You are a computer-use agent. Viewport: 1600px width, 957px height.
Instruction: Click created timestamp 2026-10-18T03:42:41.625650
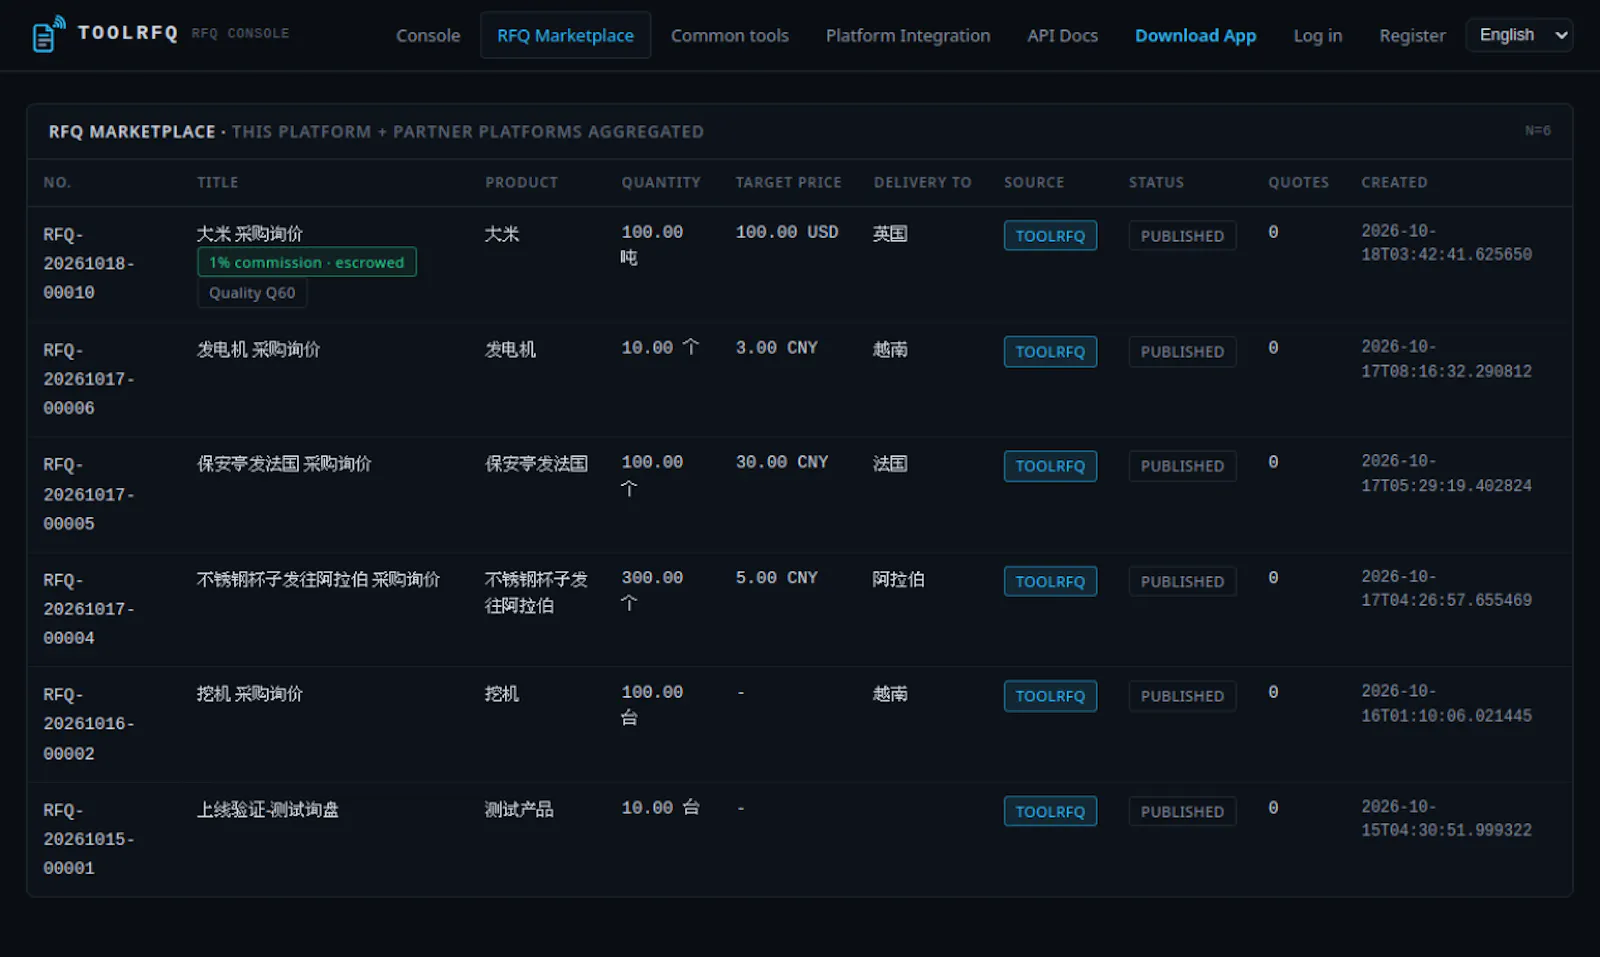pos(1446,243)
